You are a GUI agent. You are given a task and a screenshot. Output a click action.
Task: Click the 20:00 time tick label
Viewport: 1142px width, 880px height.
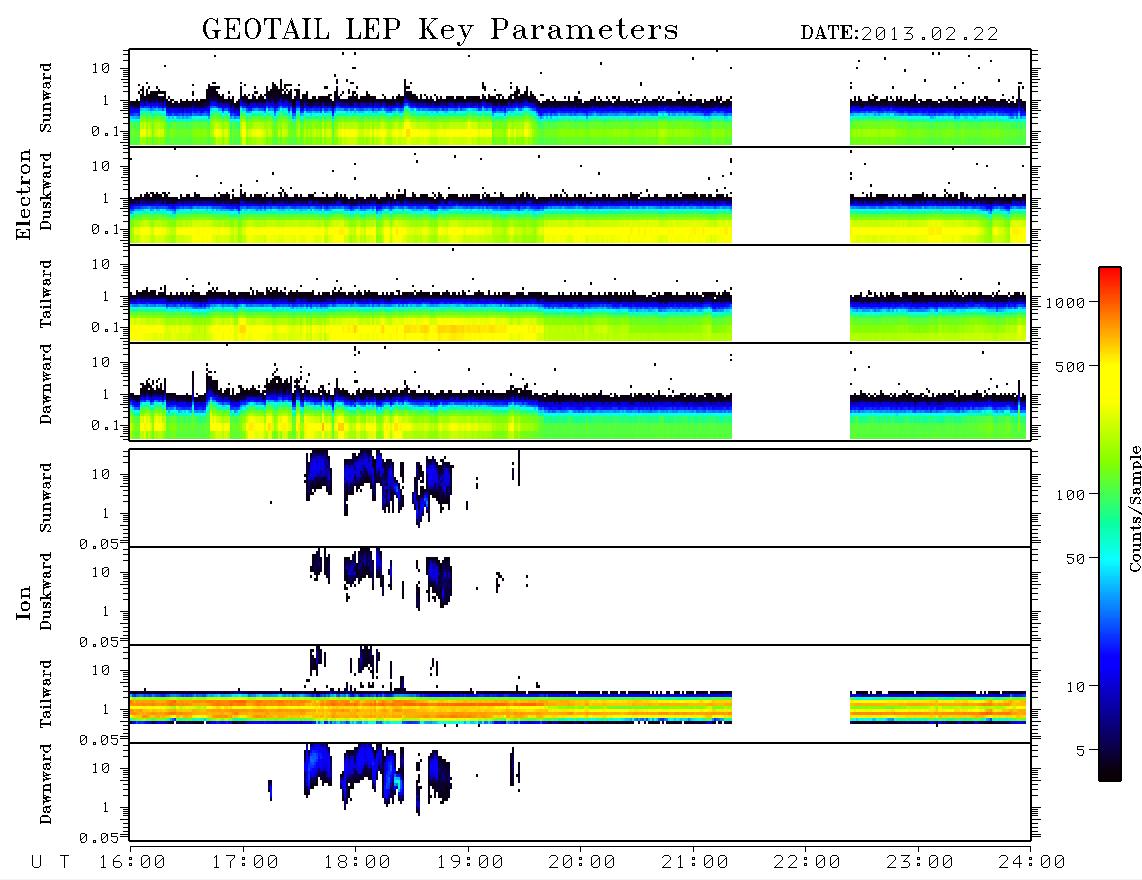pos(582,862)
